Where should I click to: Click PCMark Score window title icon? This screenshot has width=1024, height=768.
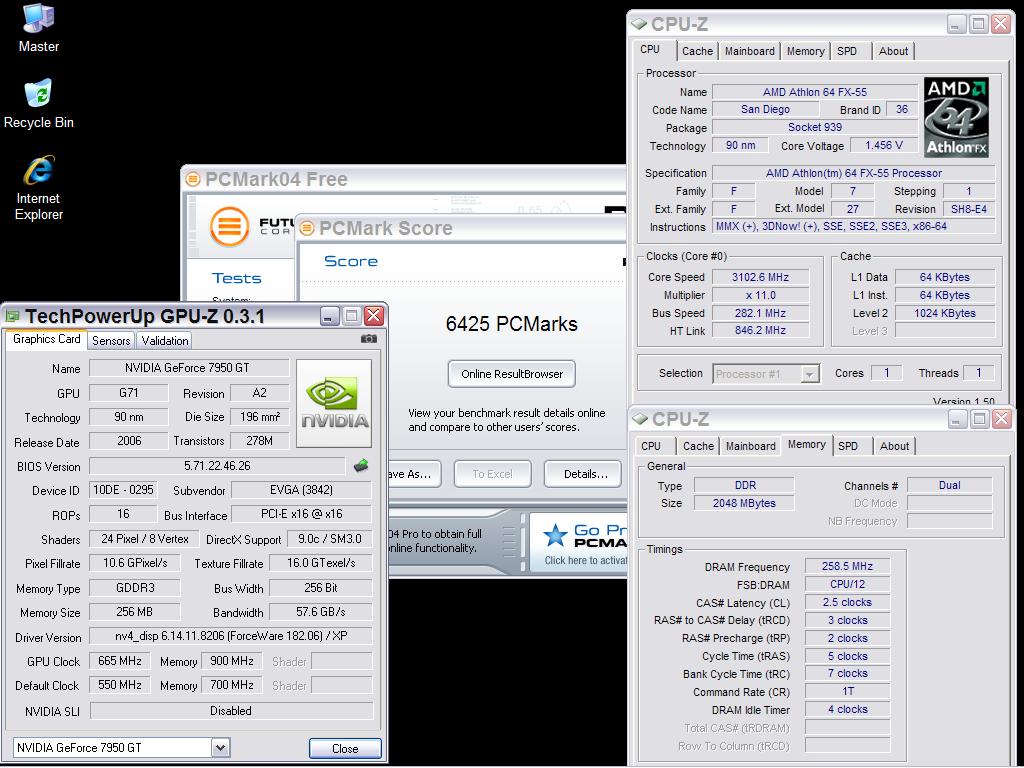point(306,228)
